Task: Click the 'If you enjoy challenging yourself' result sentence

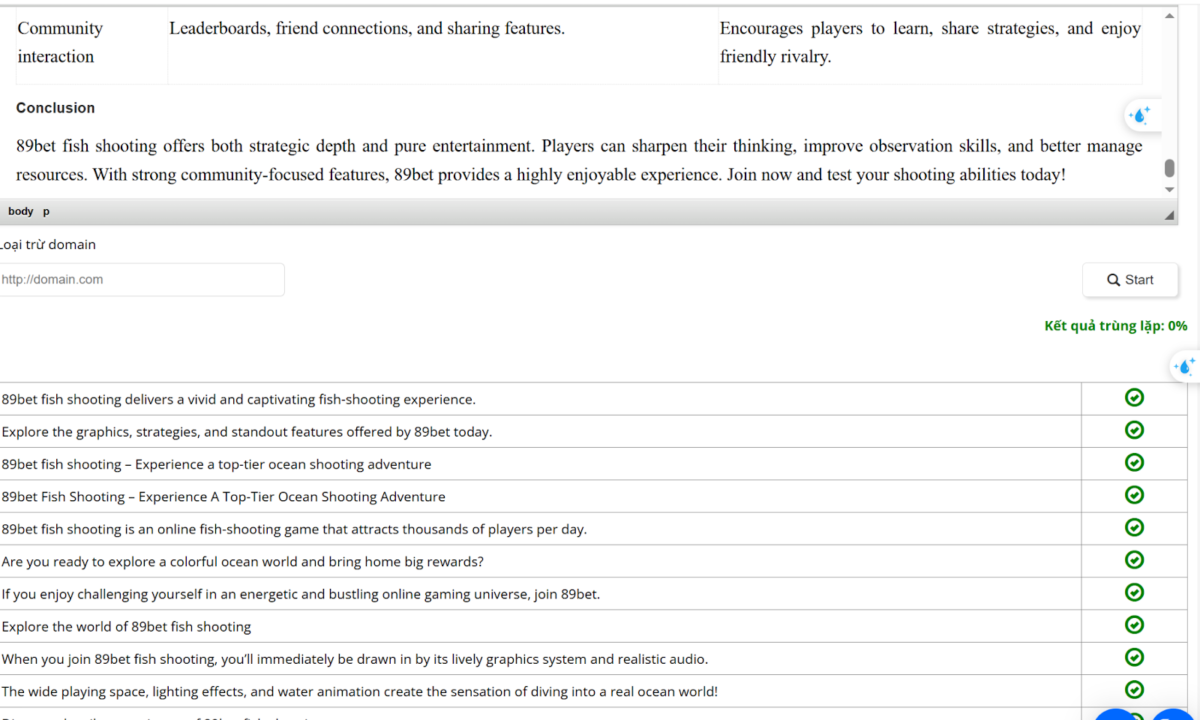Action: pos(300,594)
